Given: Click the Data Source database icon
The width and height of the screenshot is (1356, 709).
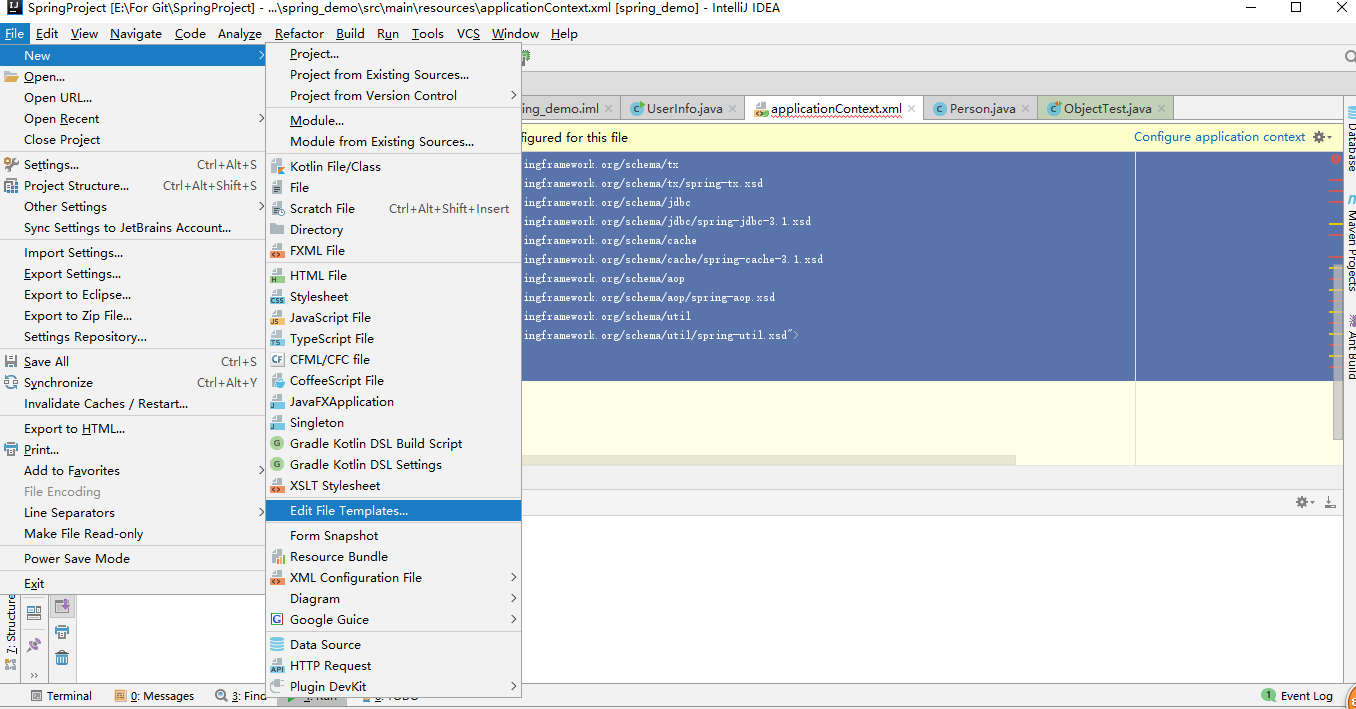Looking at the screenshot, I should 277,645.
